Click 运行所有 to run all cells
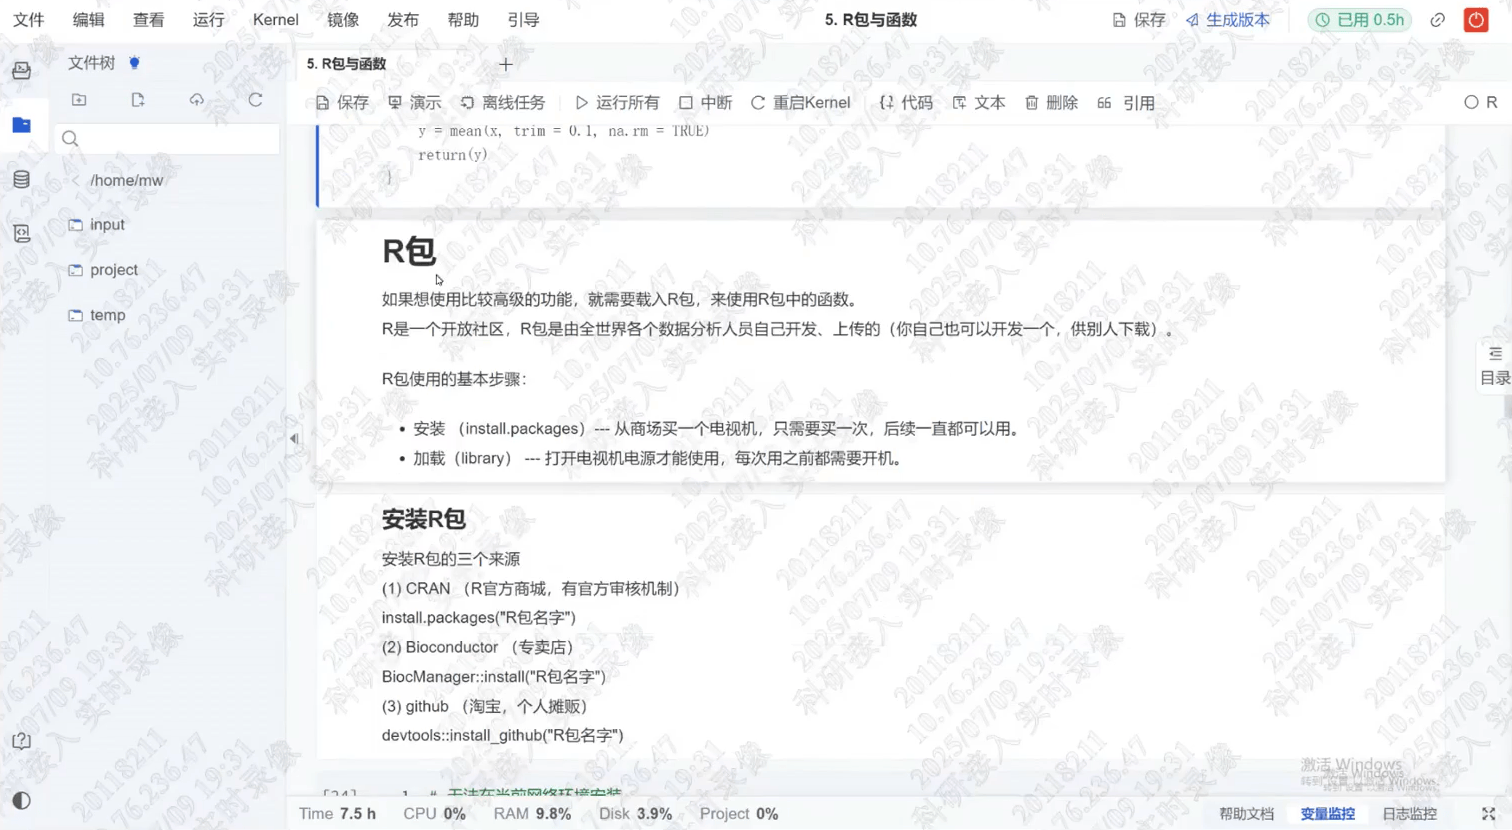This screenshot has height=830, width=1512. [x=617, y=103]
